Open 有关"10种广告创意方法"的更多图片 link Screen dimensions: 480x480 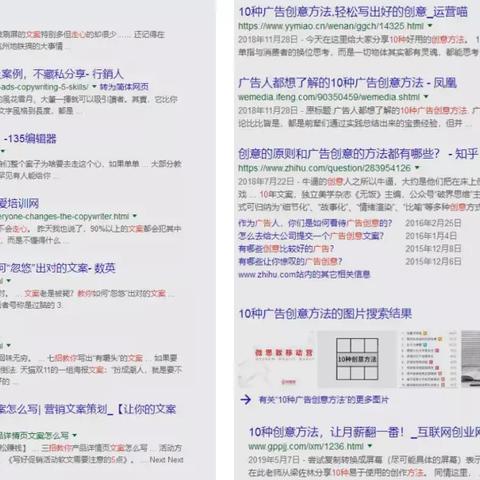point(324,400)
